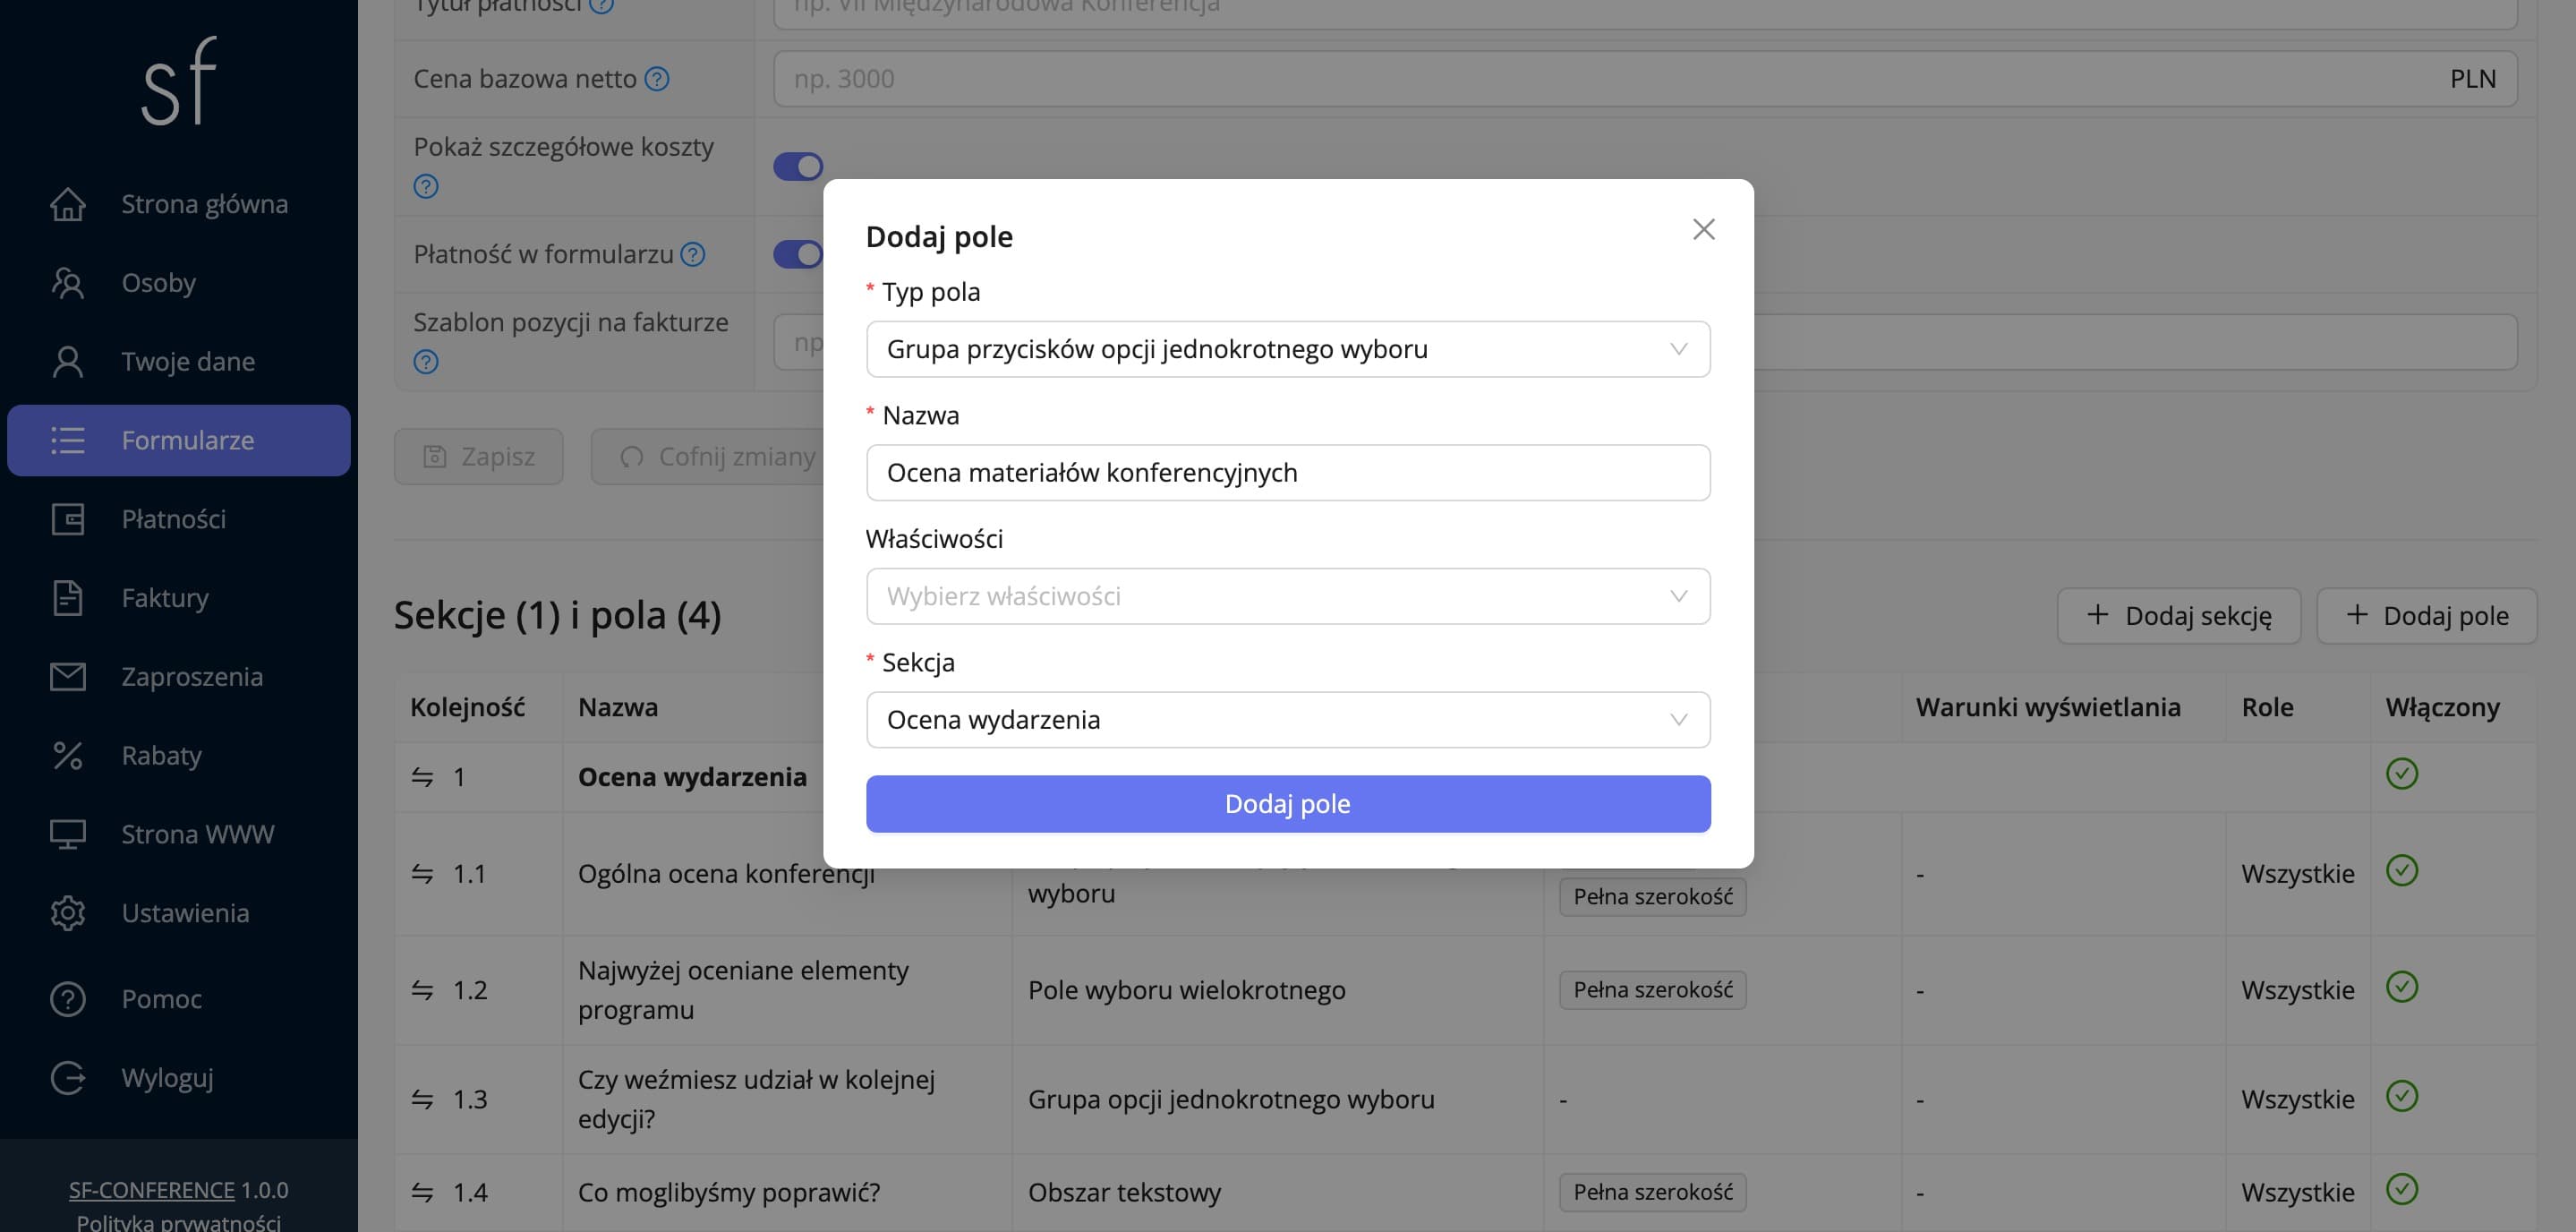Click help icon next to Cena bazowa netto
This screenshot has width=2576, height=1232.
point(657,79)
